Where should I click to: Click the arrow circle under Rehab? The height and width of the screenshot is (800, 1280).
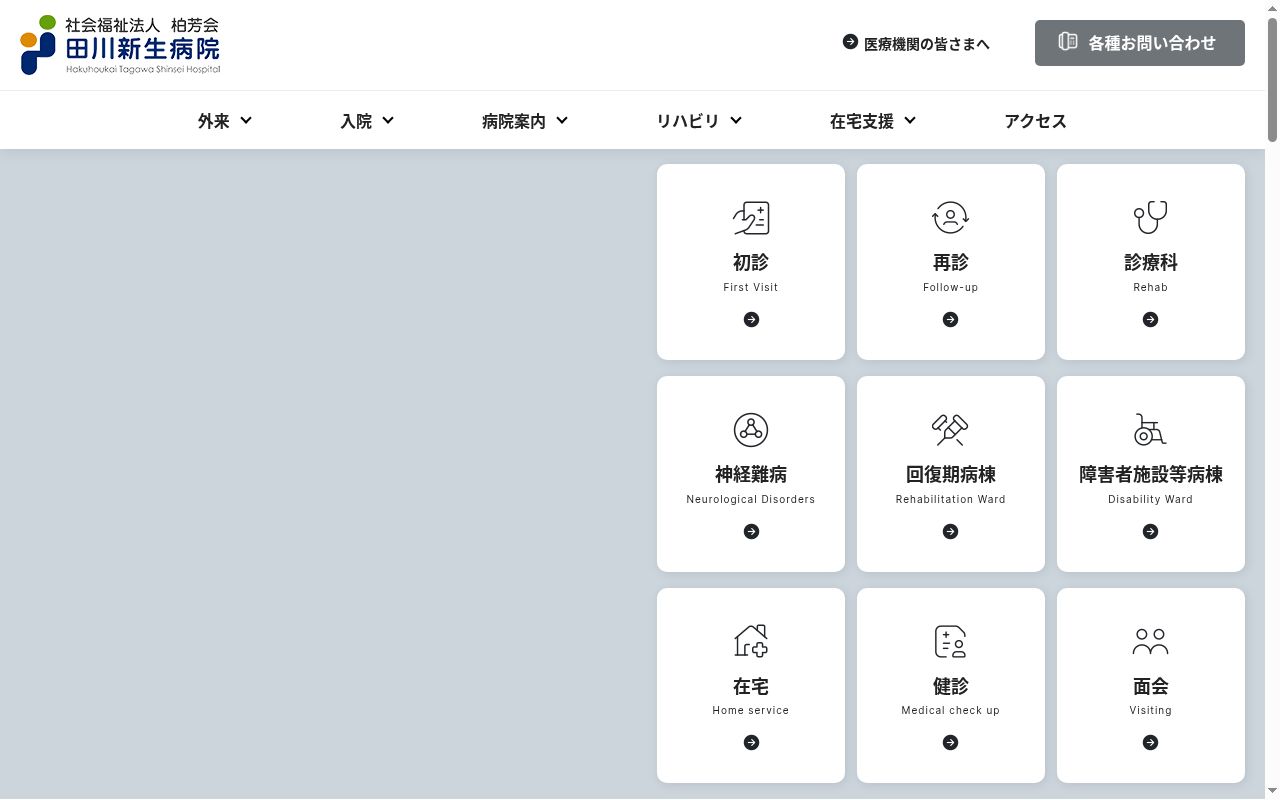coord(1151,320)
